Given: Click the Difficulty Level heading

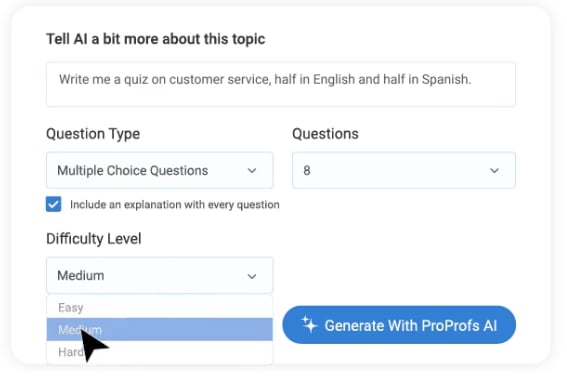Looking at the screenshot, I should (94, 239).
